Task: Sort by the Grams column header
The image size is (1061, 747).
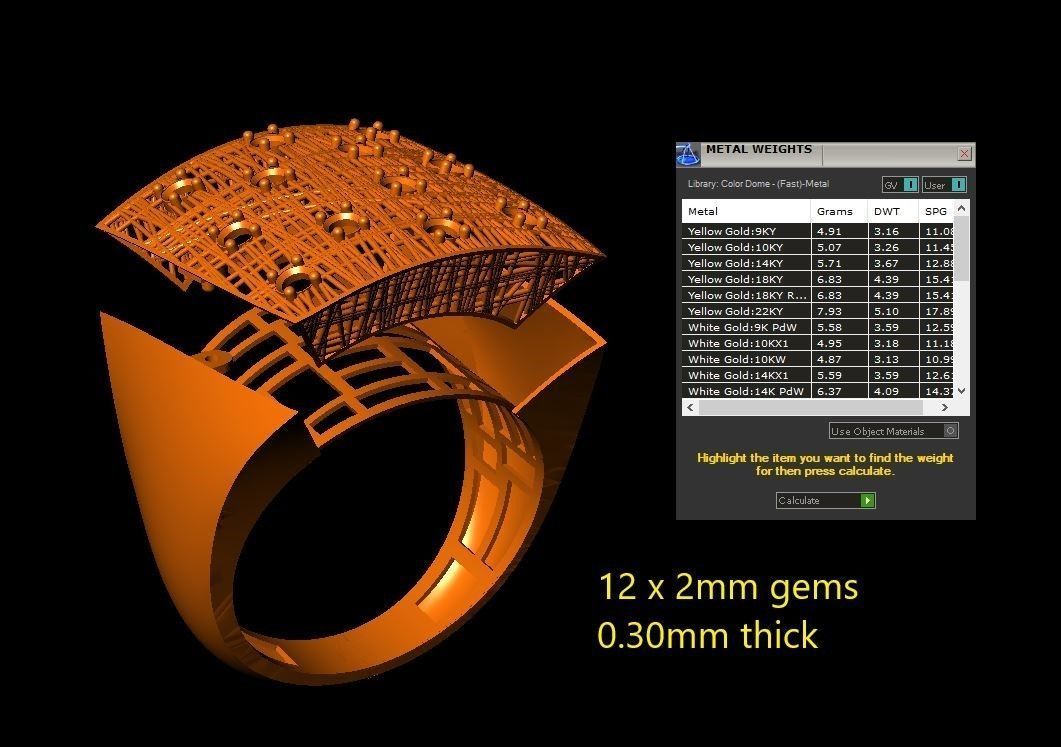Action: coord(839,211)
